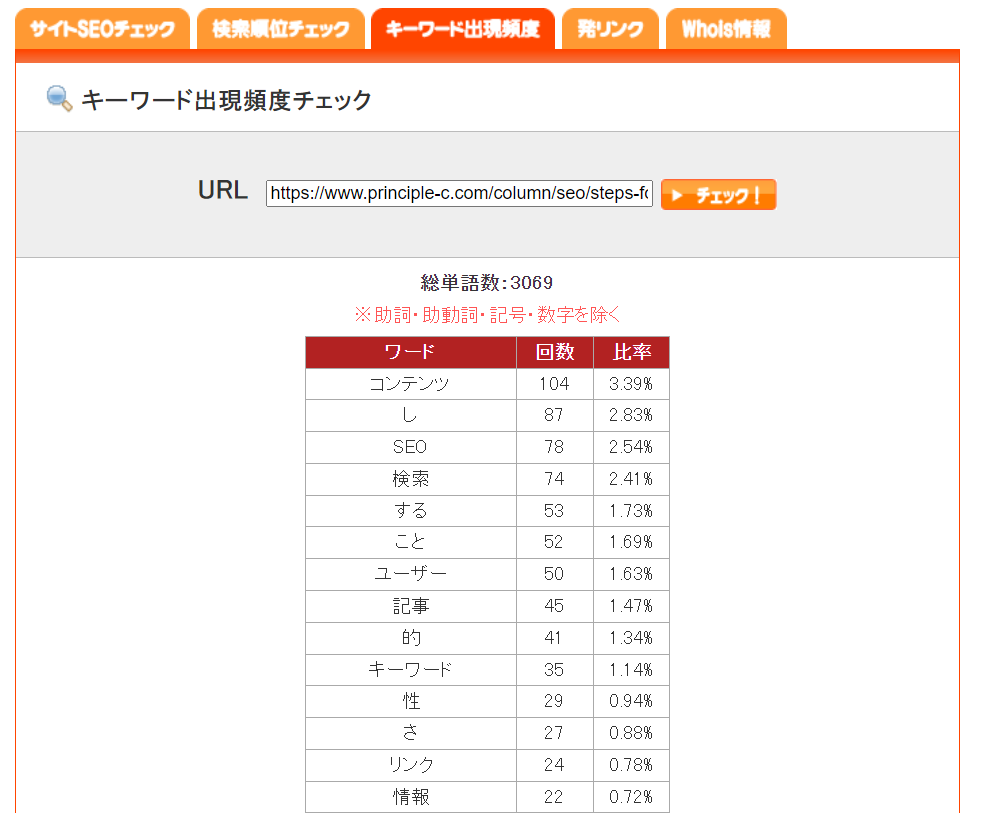982x813 pixels.
Task: Go to the 発リンク tab
Action: (x=610, y=29)
